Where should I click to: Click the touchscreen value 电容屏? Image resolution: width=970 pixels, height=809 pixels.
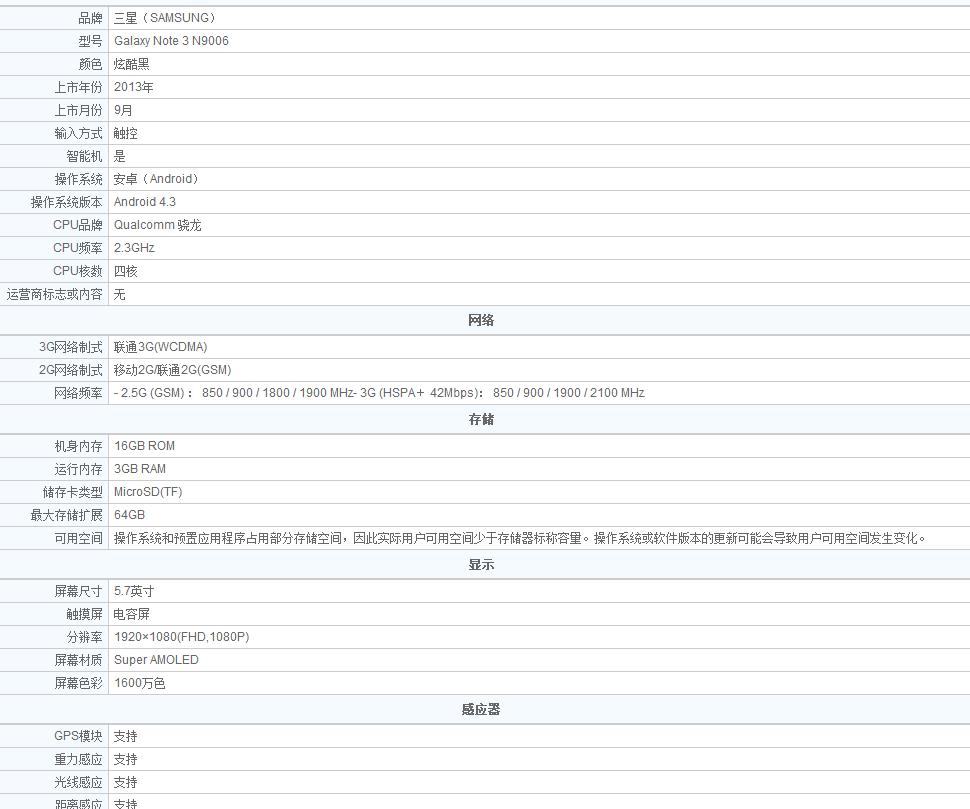132,614
